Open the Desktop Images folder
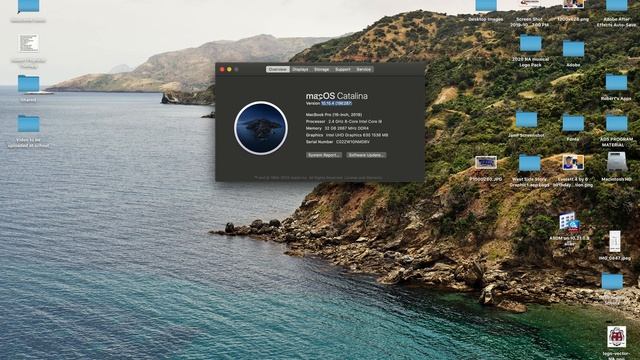Screen dimensions: 640x360 point(486,5)
